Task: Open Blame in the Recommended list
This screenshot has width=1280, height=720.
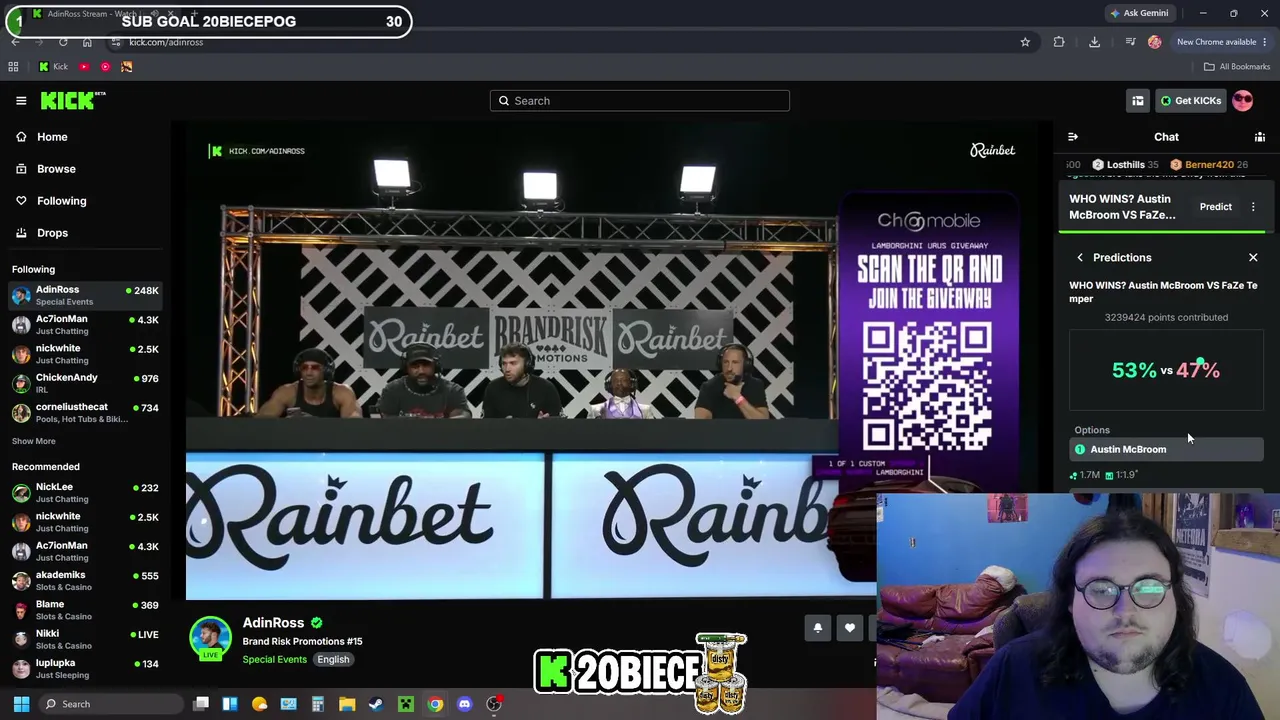Action: tap(85, 610)
